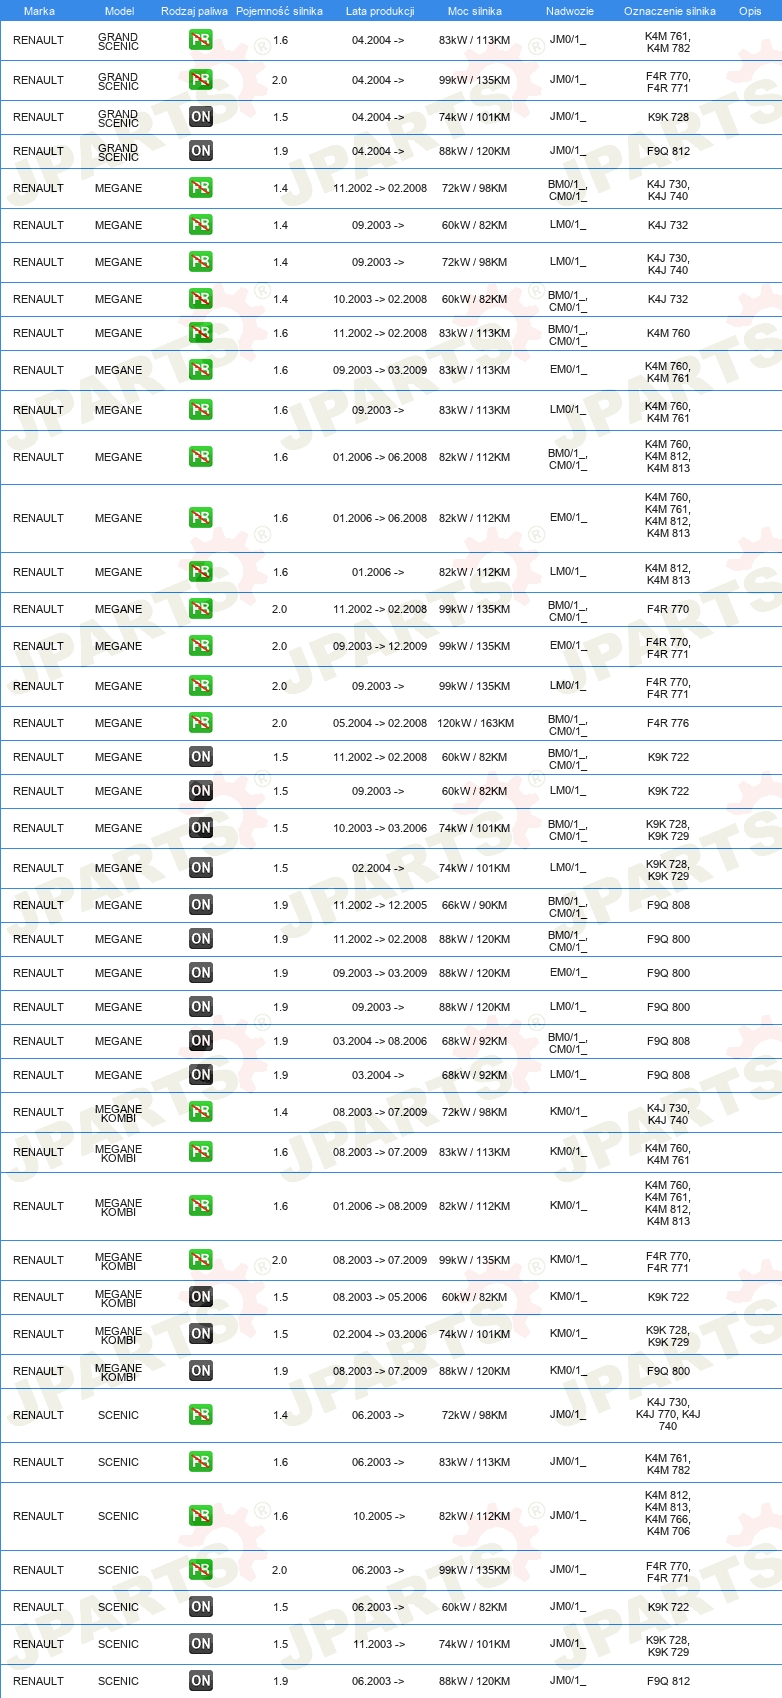Click the Pojemność silnika column header
Screen dimensions: 782x1698
279,11
